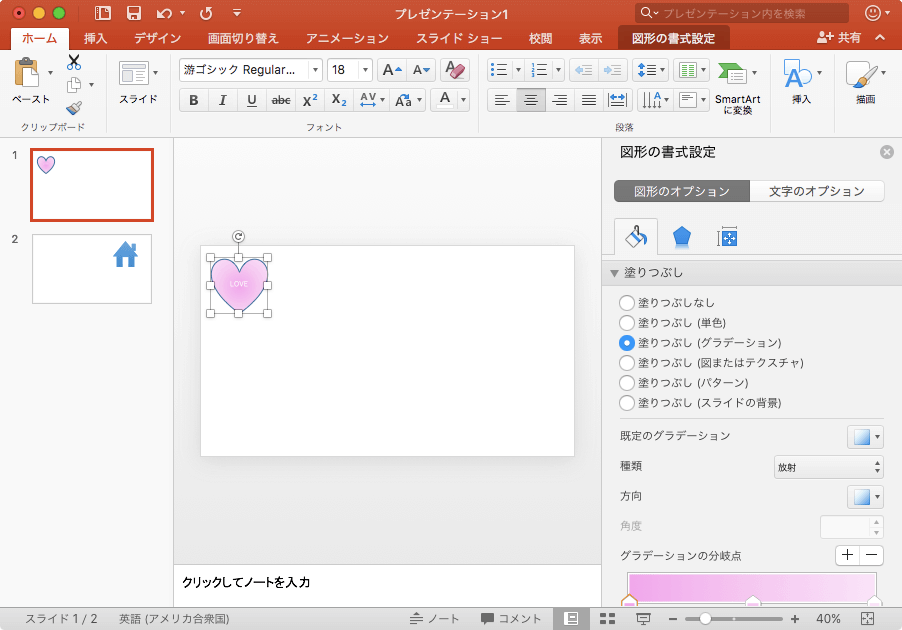The height and width of the screenshot is (630, 902).
Task: Switch to 文字のオプション
Action: click(816, 191)
